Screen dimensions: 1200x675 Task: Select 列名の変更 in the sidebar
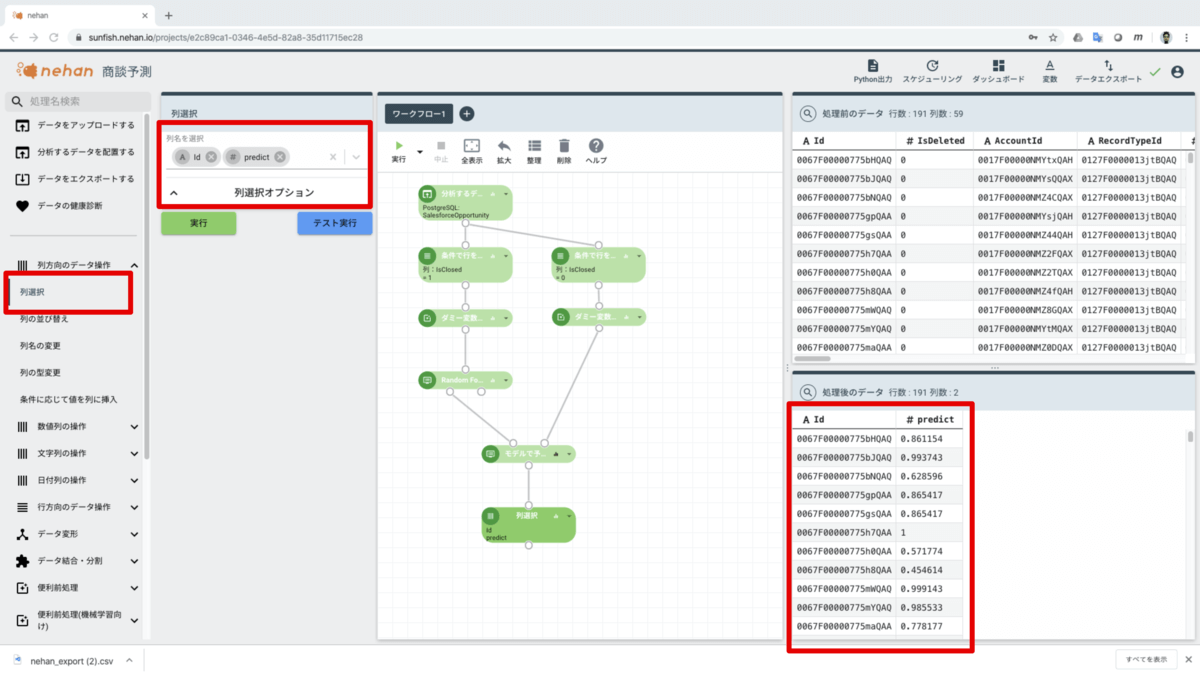coord(40,346)
